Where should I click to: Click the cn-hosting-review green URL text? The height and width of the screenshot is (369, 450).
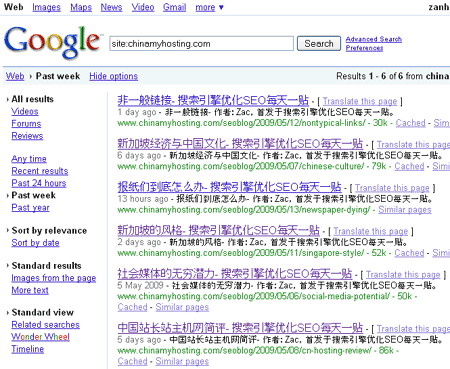(244, 350)
